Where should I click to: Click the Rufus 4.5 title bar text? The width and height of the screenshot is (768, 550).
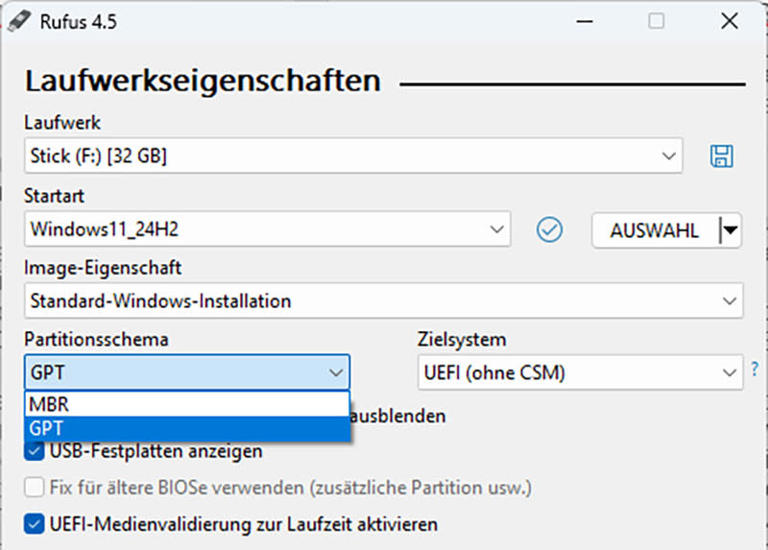(78, 22)
